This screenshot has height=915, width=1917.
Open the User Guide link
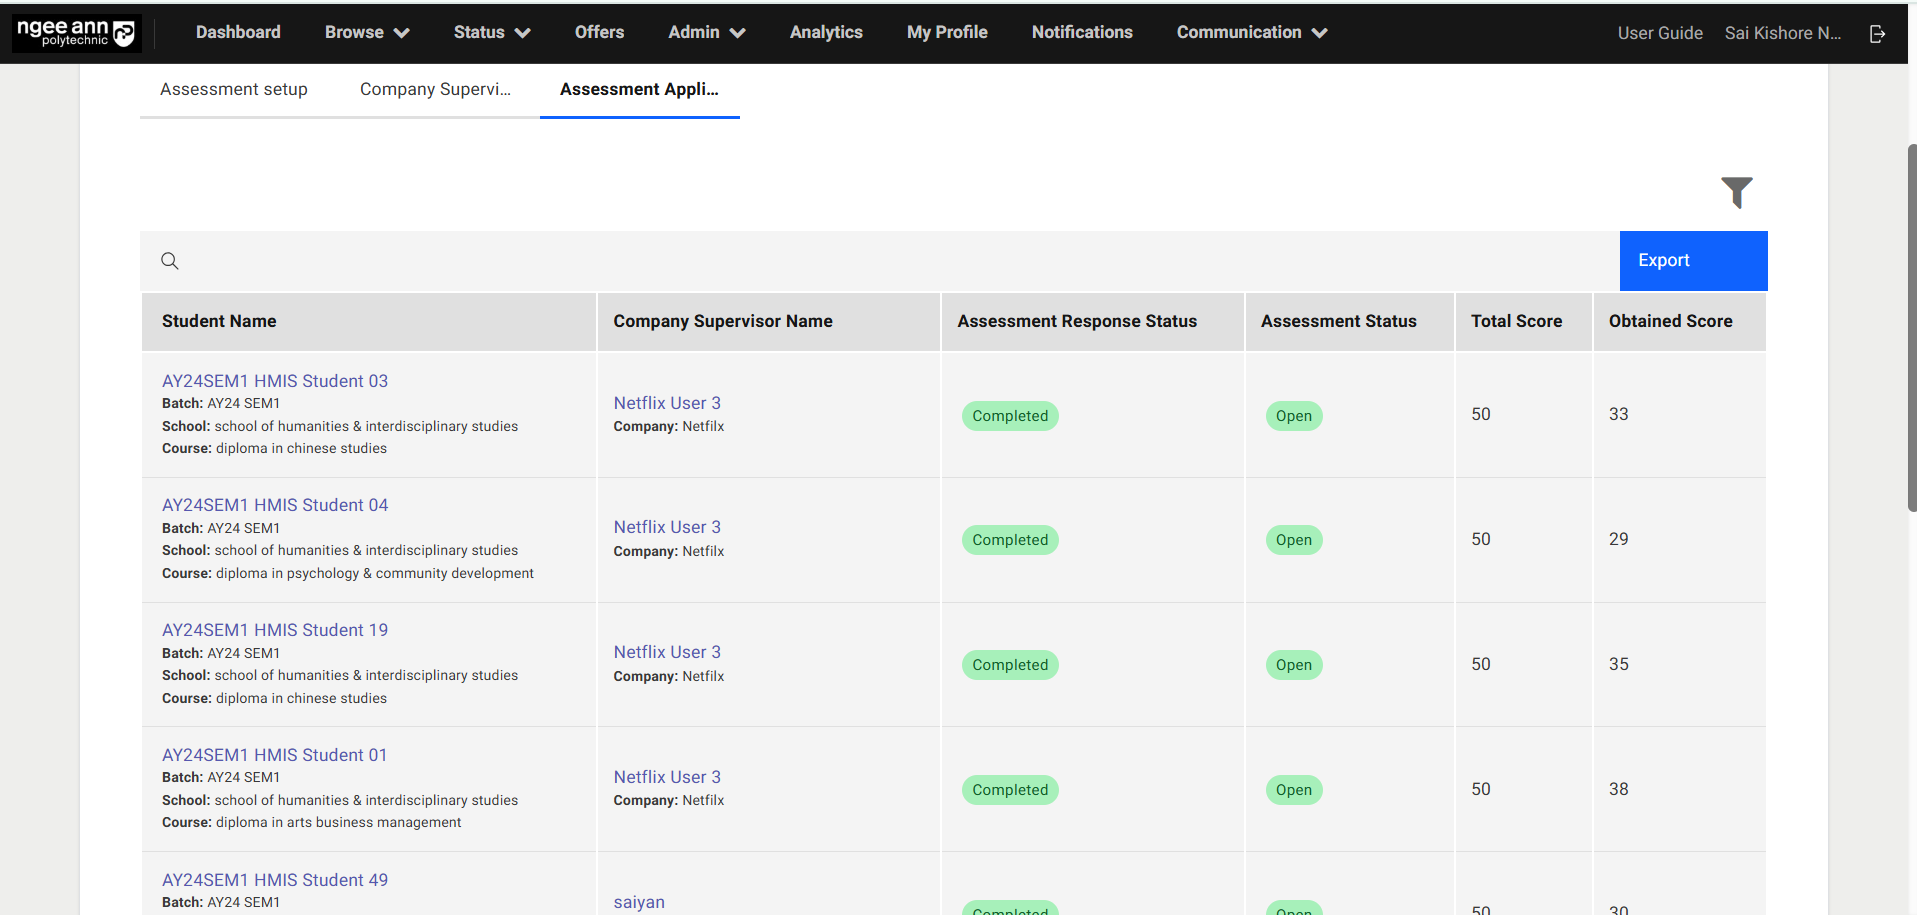1659,34
